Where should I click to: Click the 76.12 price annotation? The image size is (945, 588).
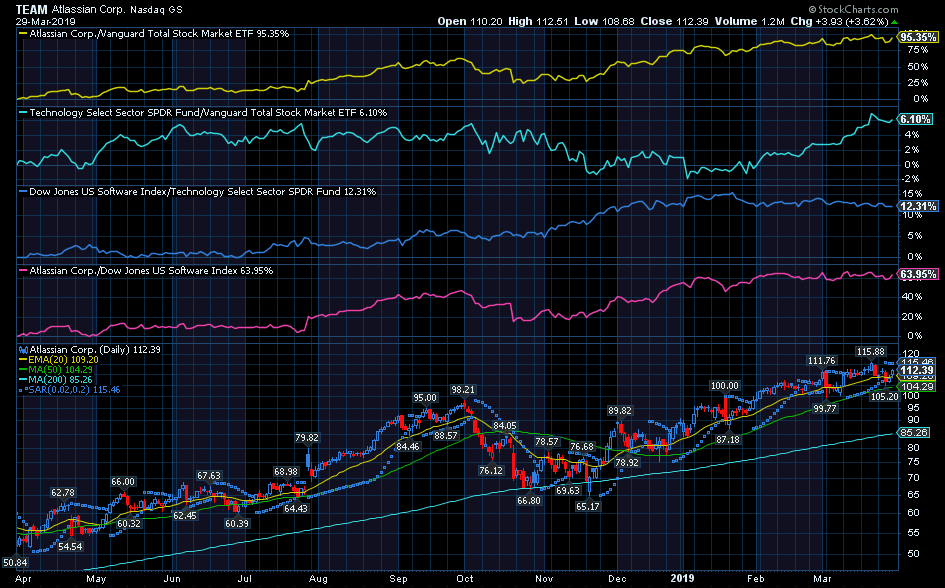click(x=491, y=471)
